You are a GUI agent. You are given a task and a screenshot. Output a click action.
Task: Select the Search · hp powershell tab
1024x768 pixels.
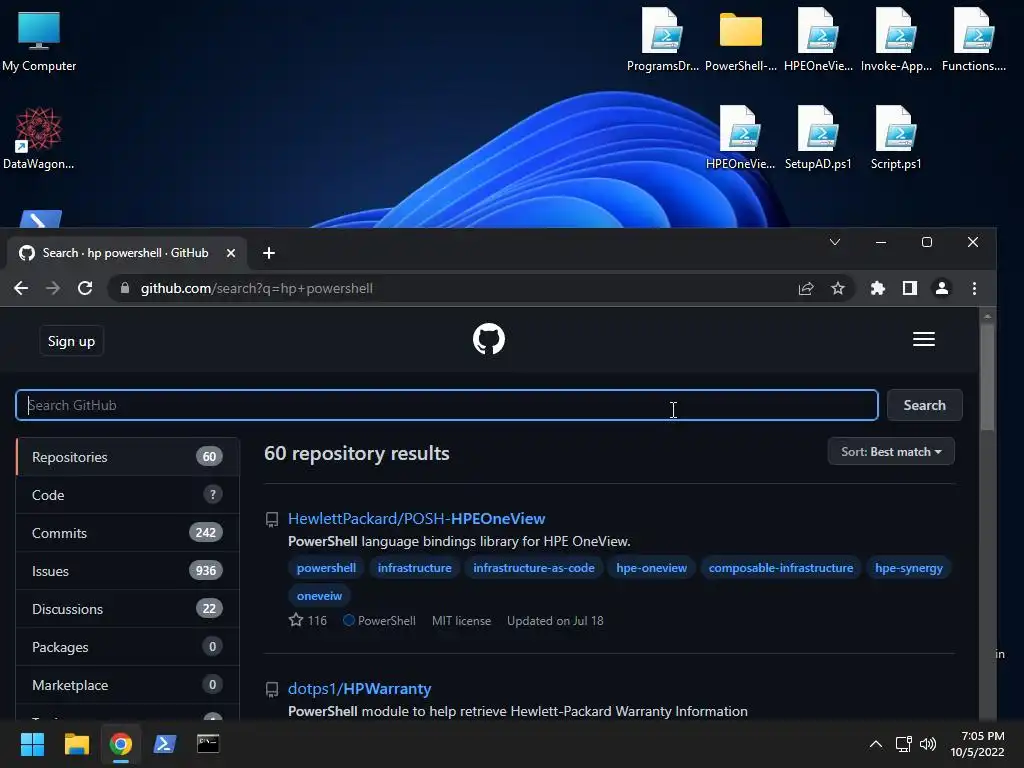pyautogui.click(x=125, y=253)
